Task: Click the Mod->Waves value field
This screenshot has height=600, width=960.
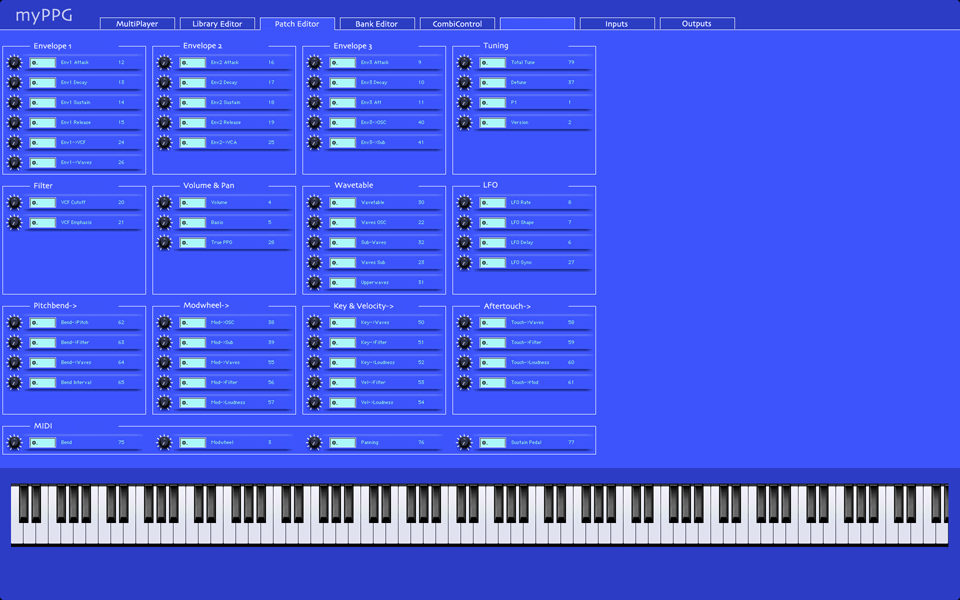Action: click(x=193, y=363)
